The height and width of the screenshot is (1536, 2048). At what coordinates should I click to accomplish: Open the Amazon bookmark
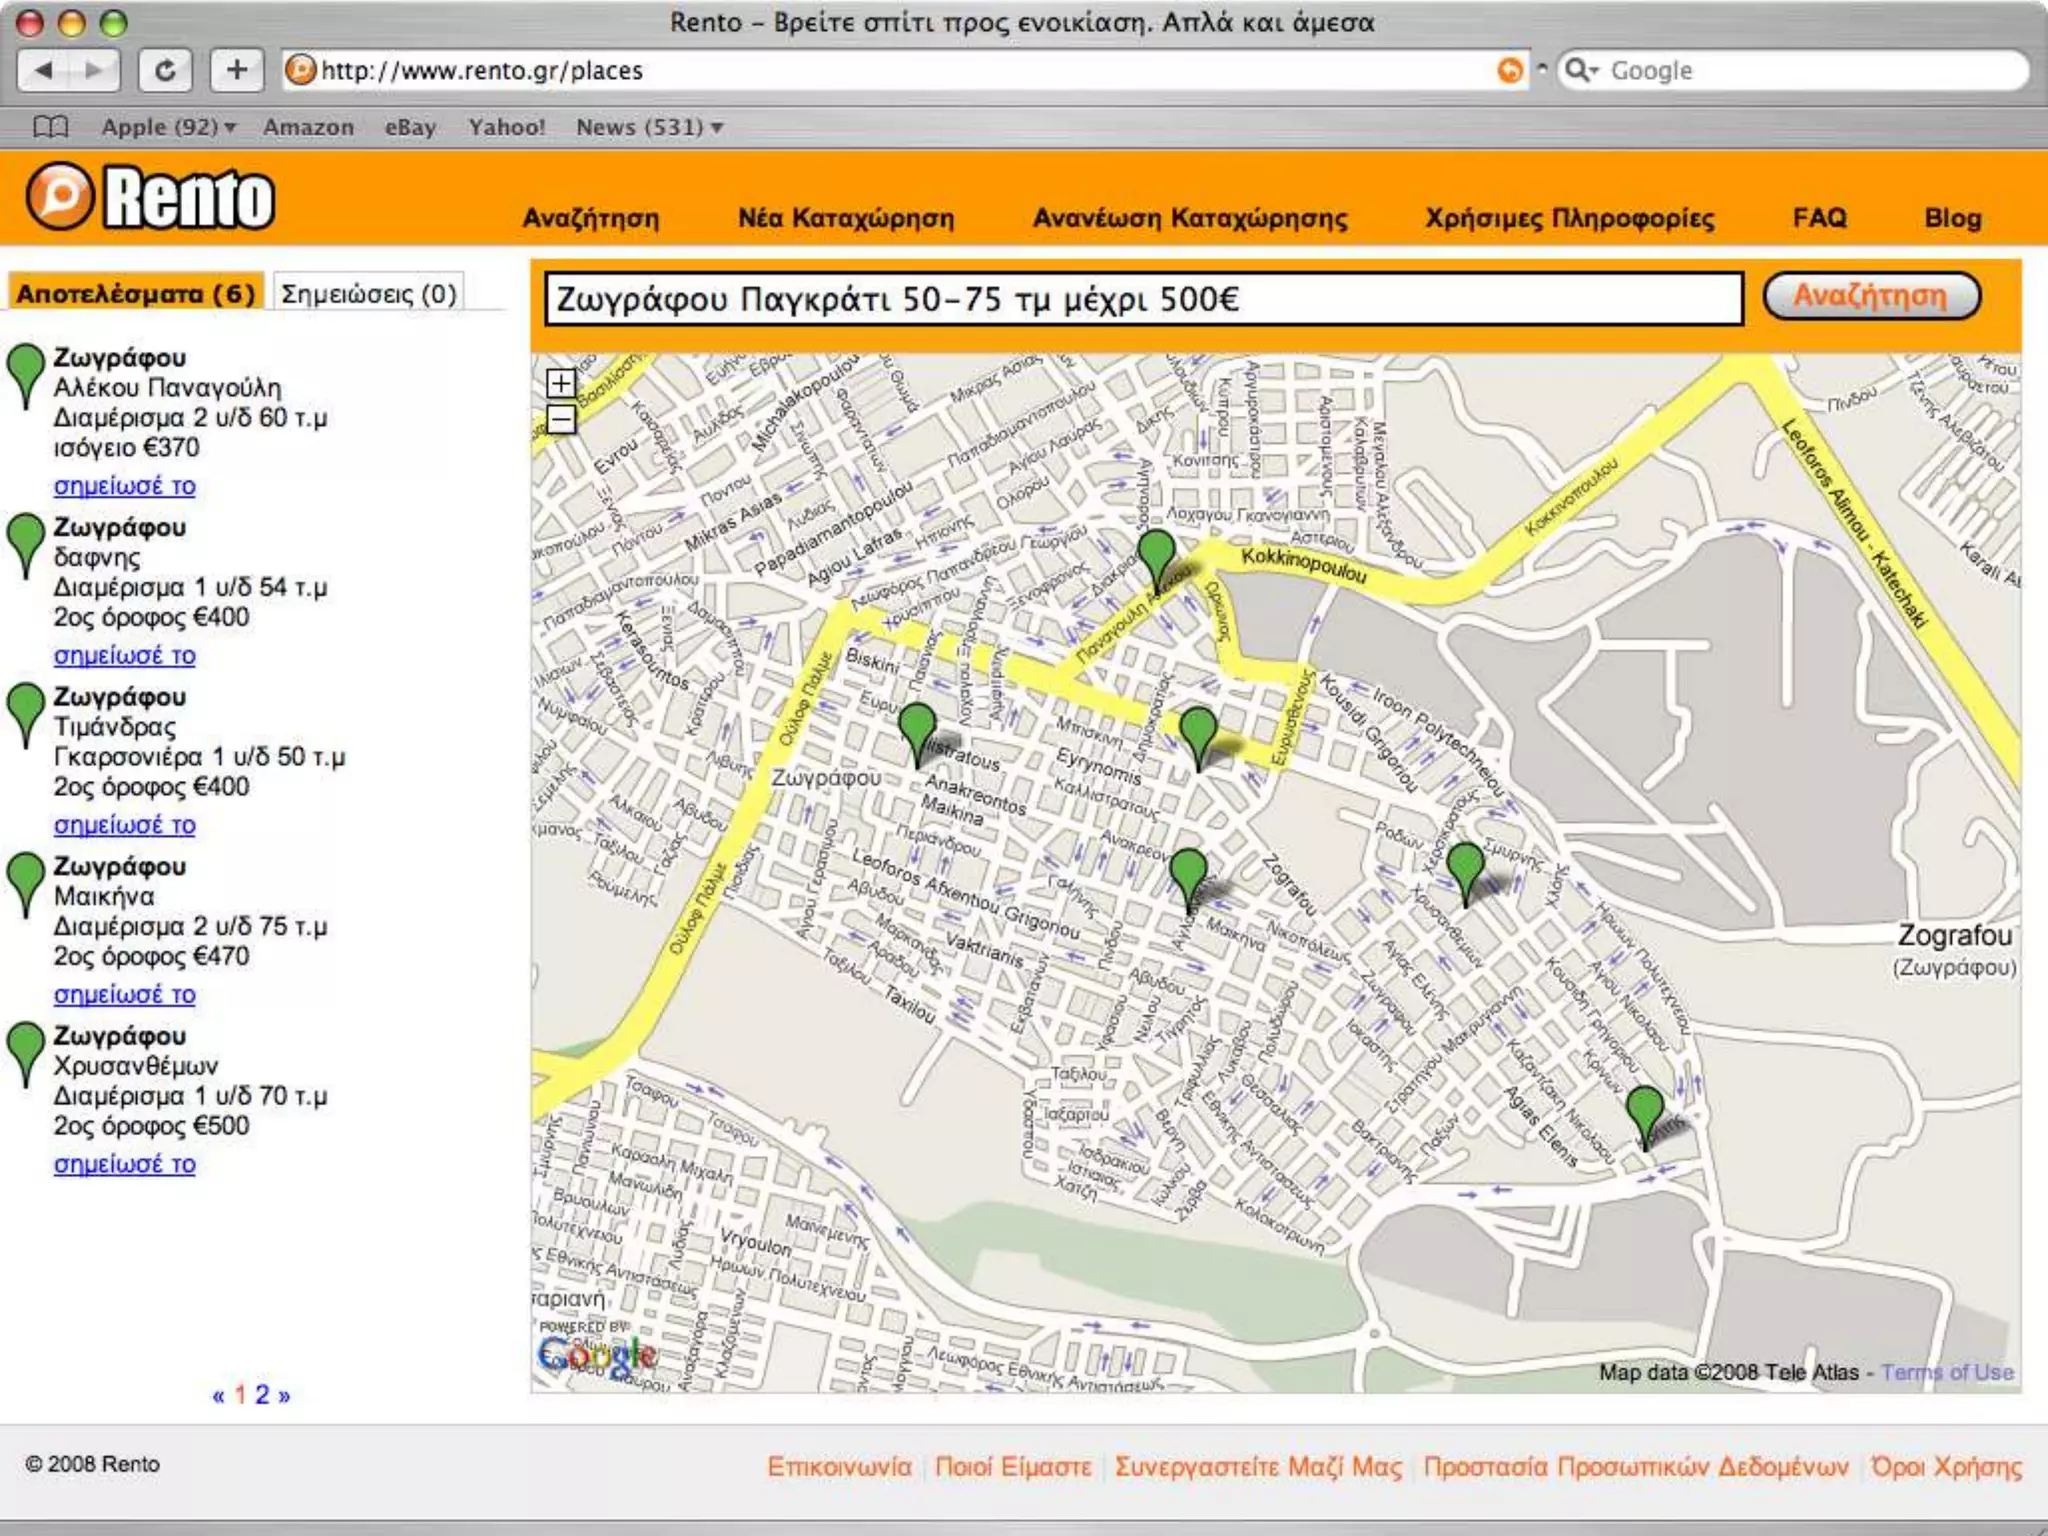[x=308, y=127]
